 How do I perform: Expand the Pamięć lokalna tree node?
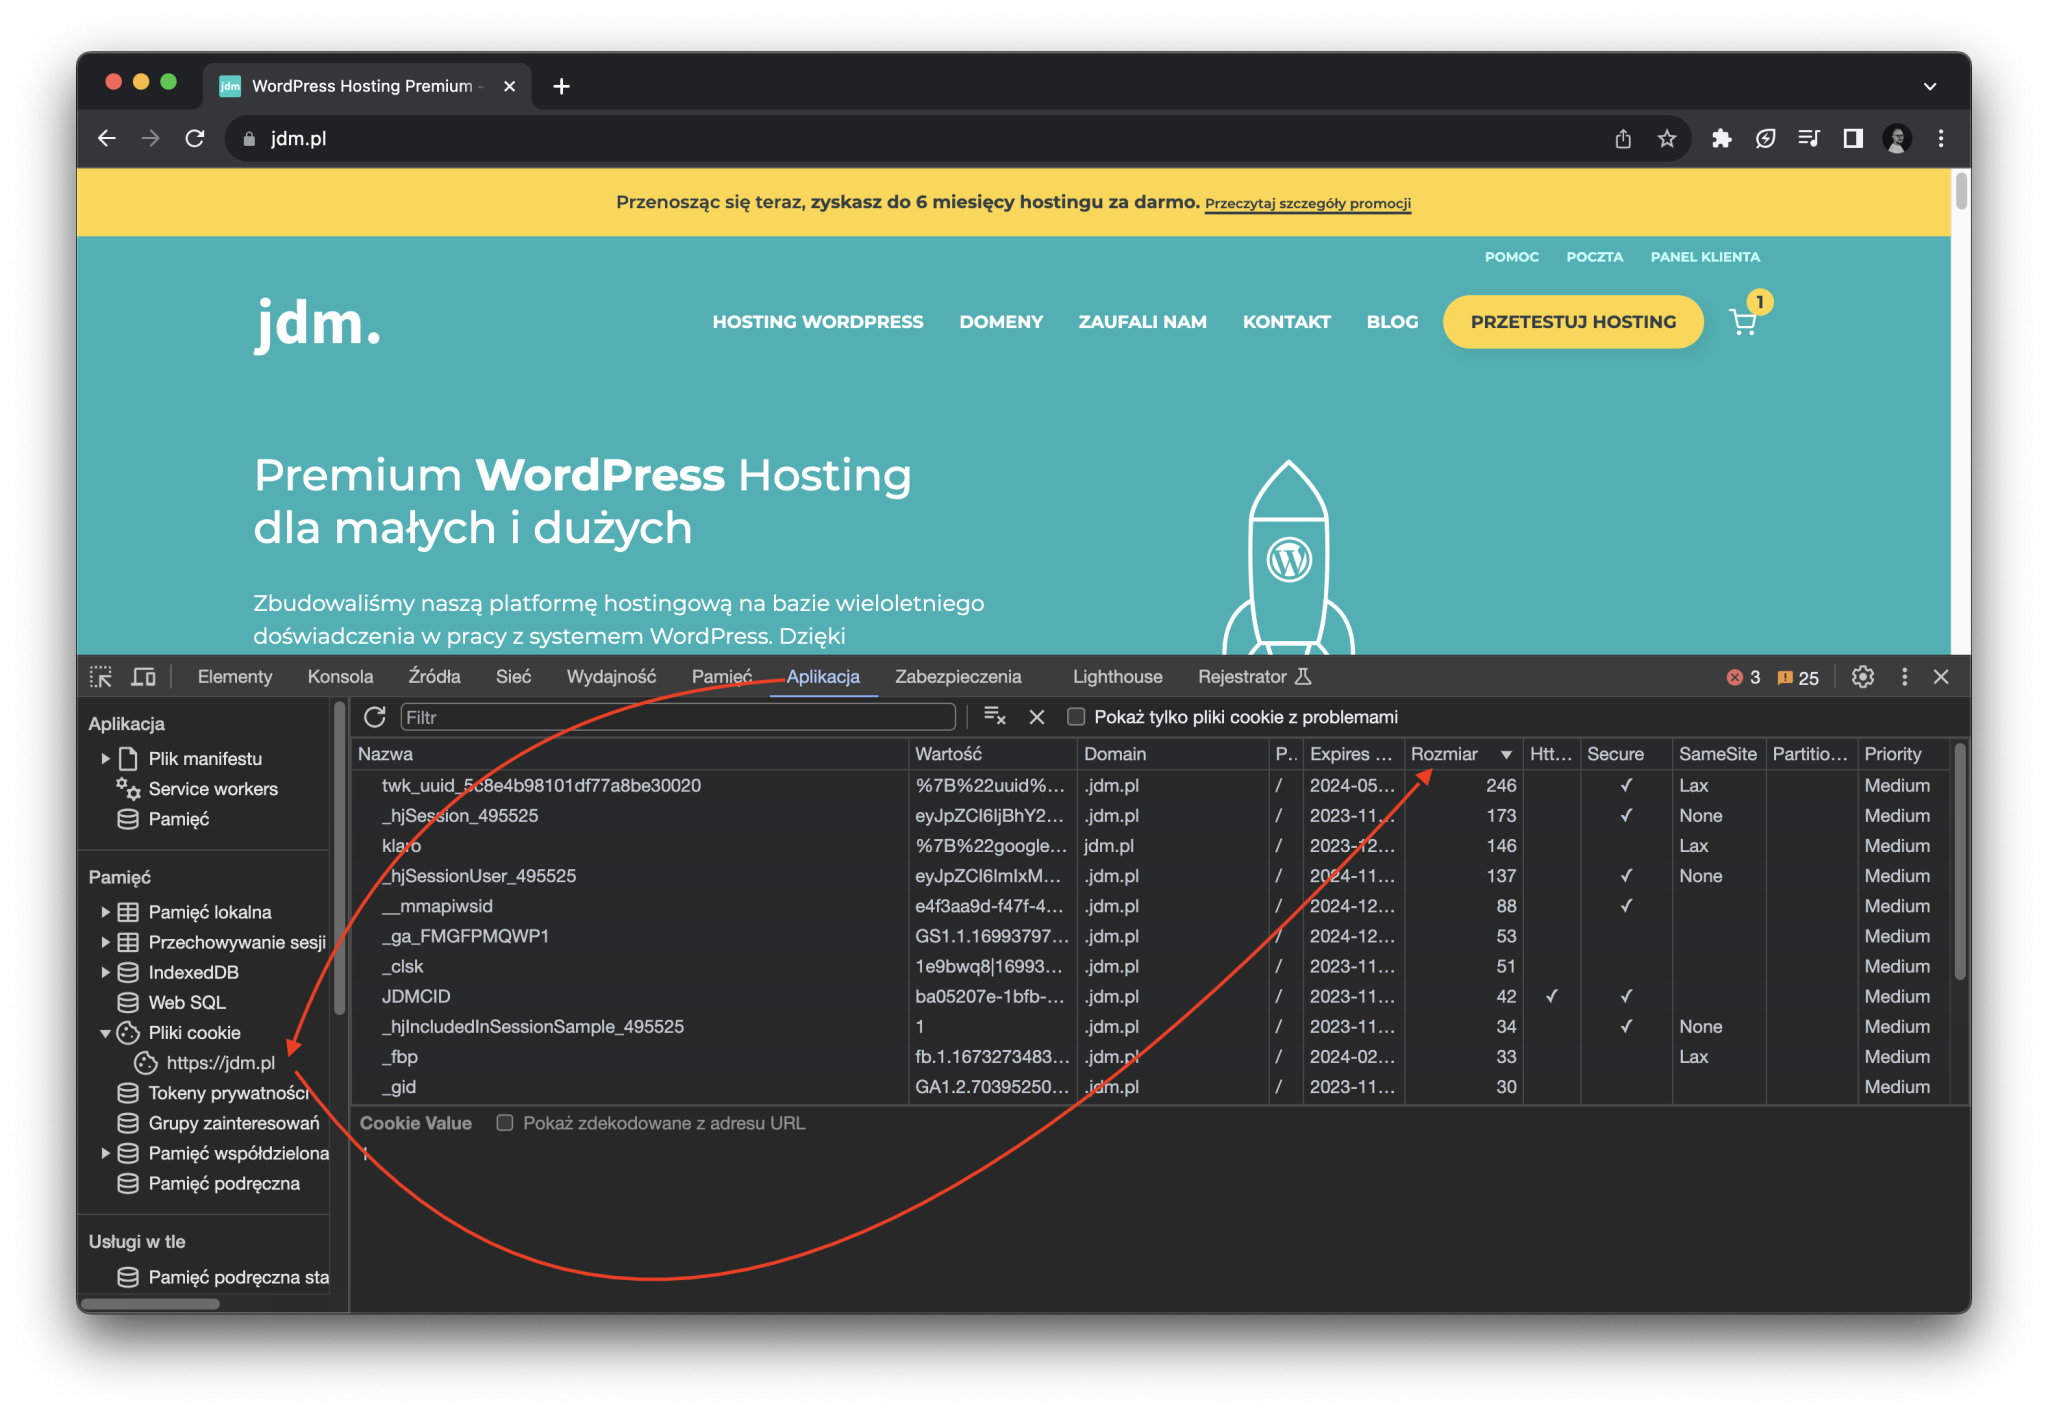coord(105,912)
